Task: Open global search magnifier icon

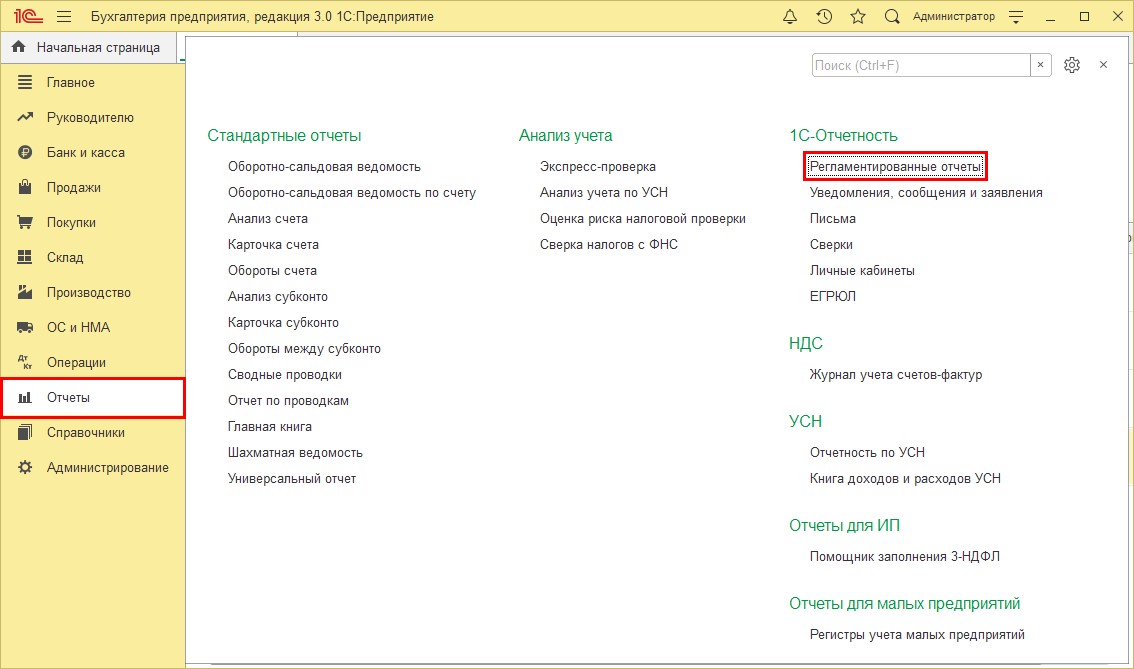Action: coord(892,17)
